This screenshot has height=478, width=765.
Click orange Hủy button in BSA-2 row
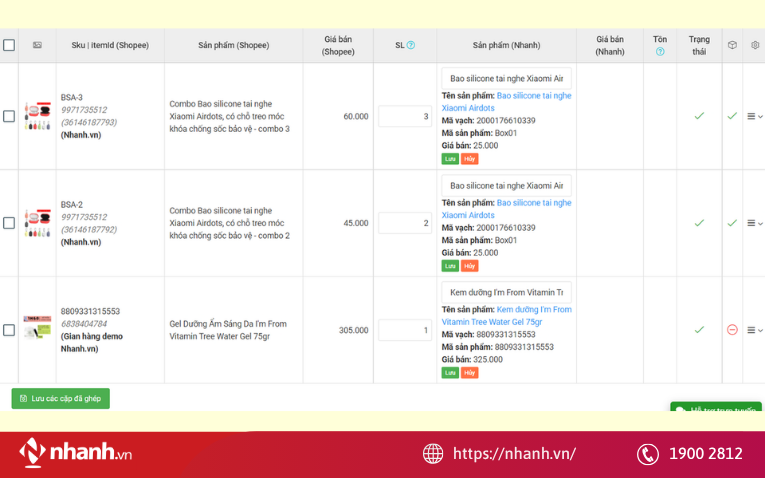(x=469, y=266)
